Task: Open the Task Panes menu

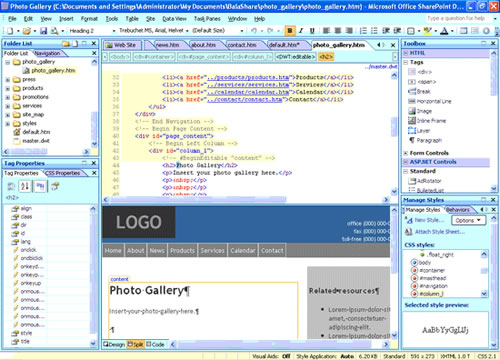Action: coord(207,19)
